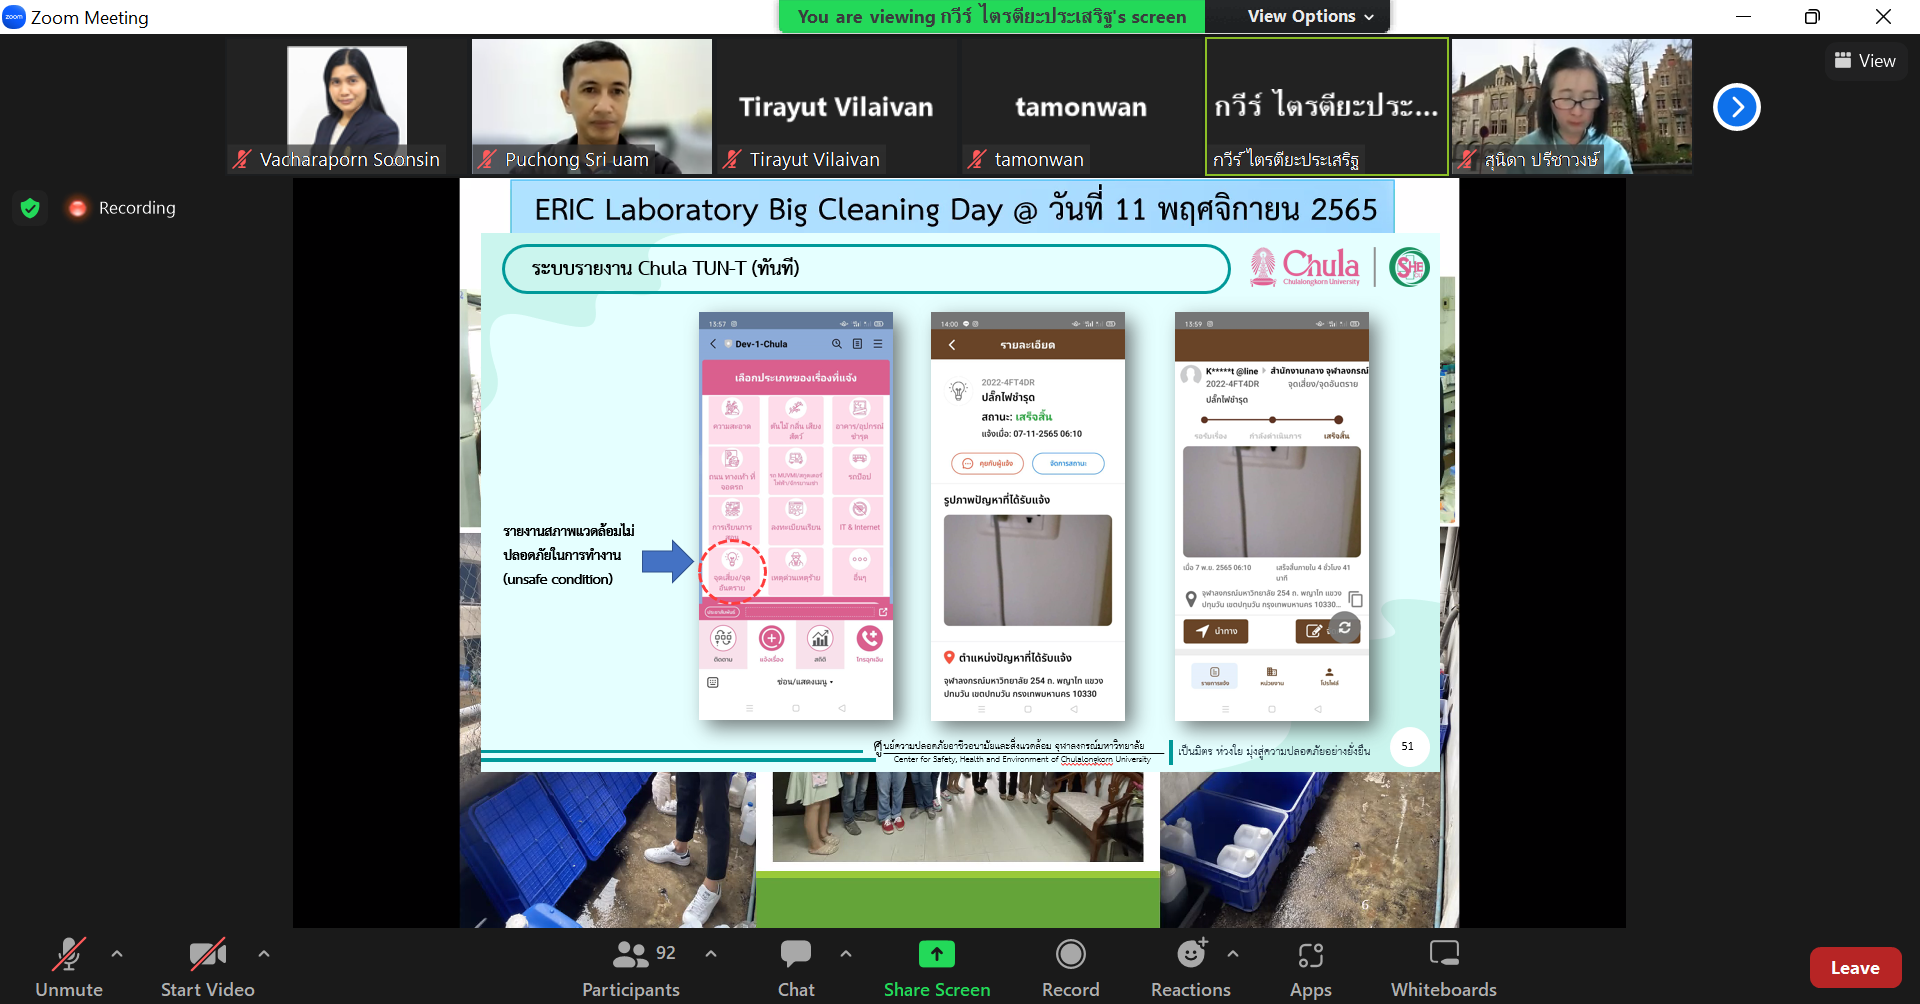
Task: Click the muted mic icon beside tamonwan name
Action: 977,159
